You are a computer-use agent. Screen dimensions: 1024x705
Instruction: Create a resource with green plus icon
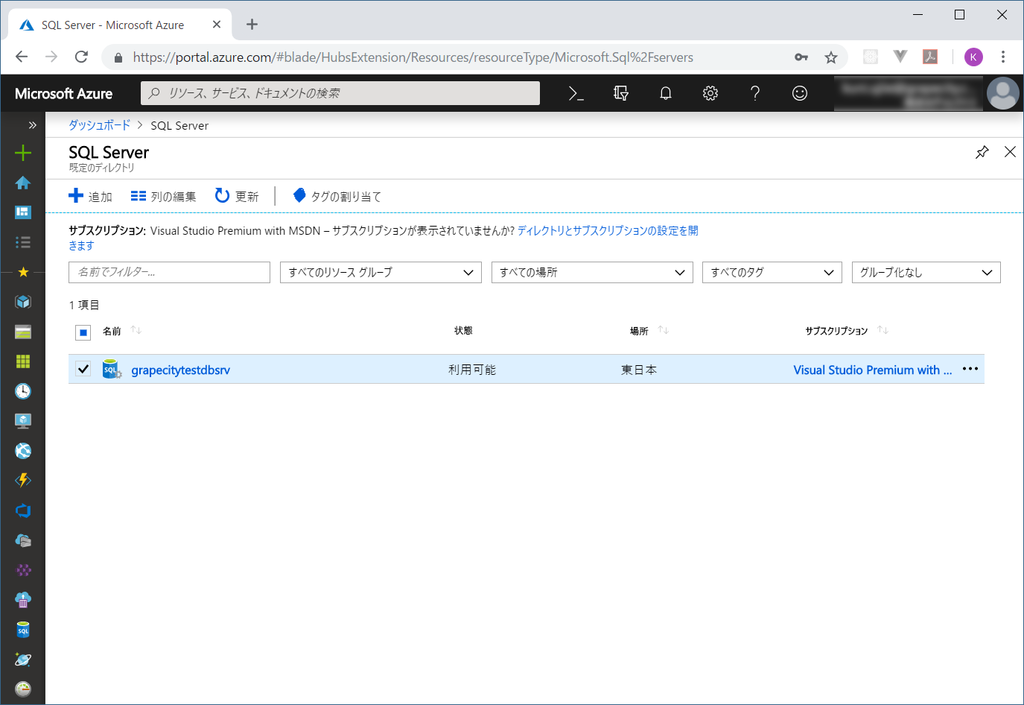click(x=23, y=153)
